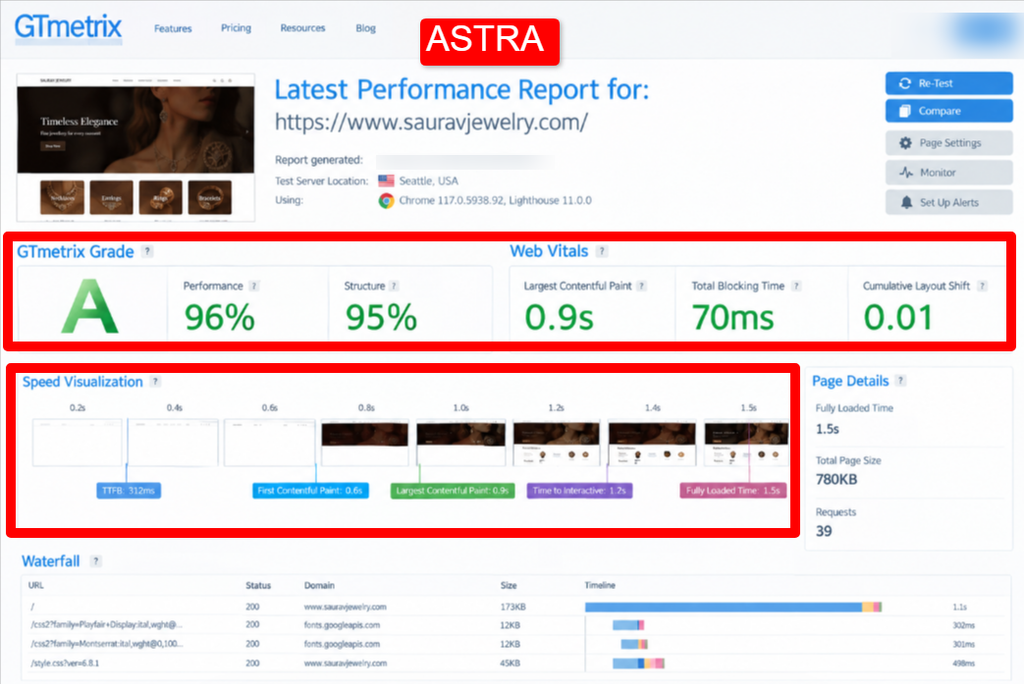Click the 0.01 layout shift value
The image size is (1024, 684).
click(x=898, y=318)
